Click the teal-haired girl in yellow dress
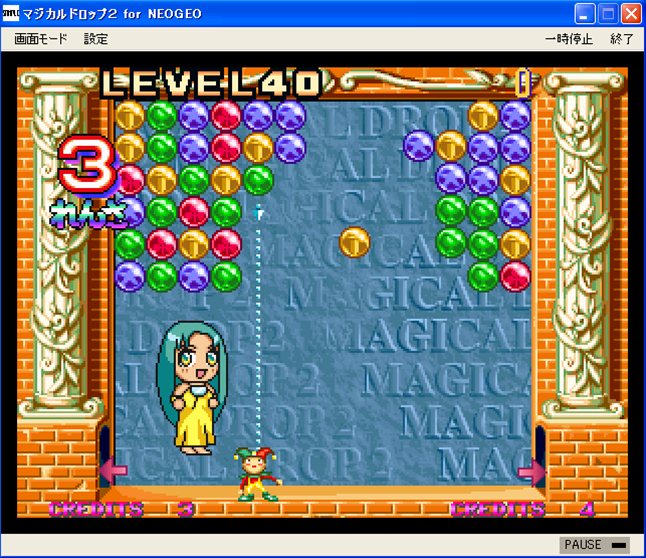The height and width of the screenshot is (558, 646). coord(192,388)
